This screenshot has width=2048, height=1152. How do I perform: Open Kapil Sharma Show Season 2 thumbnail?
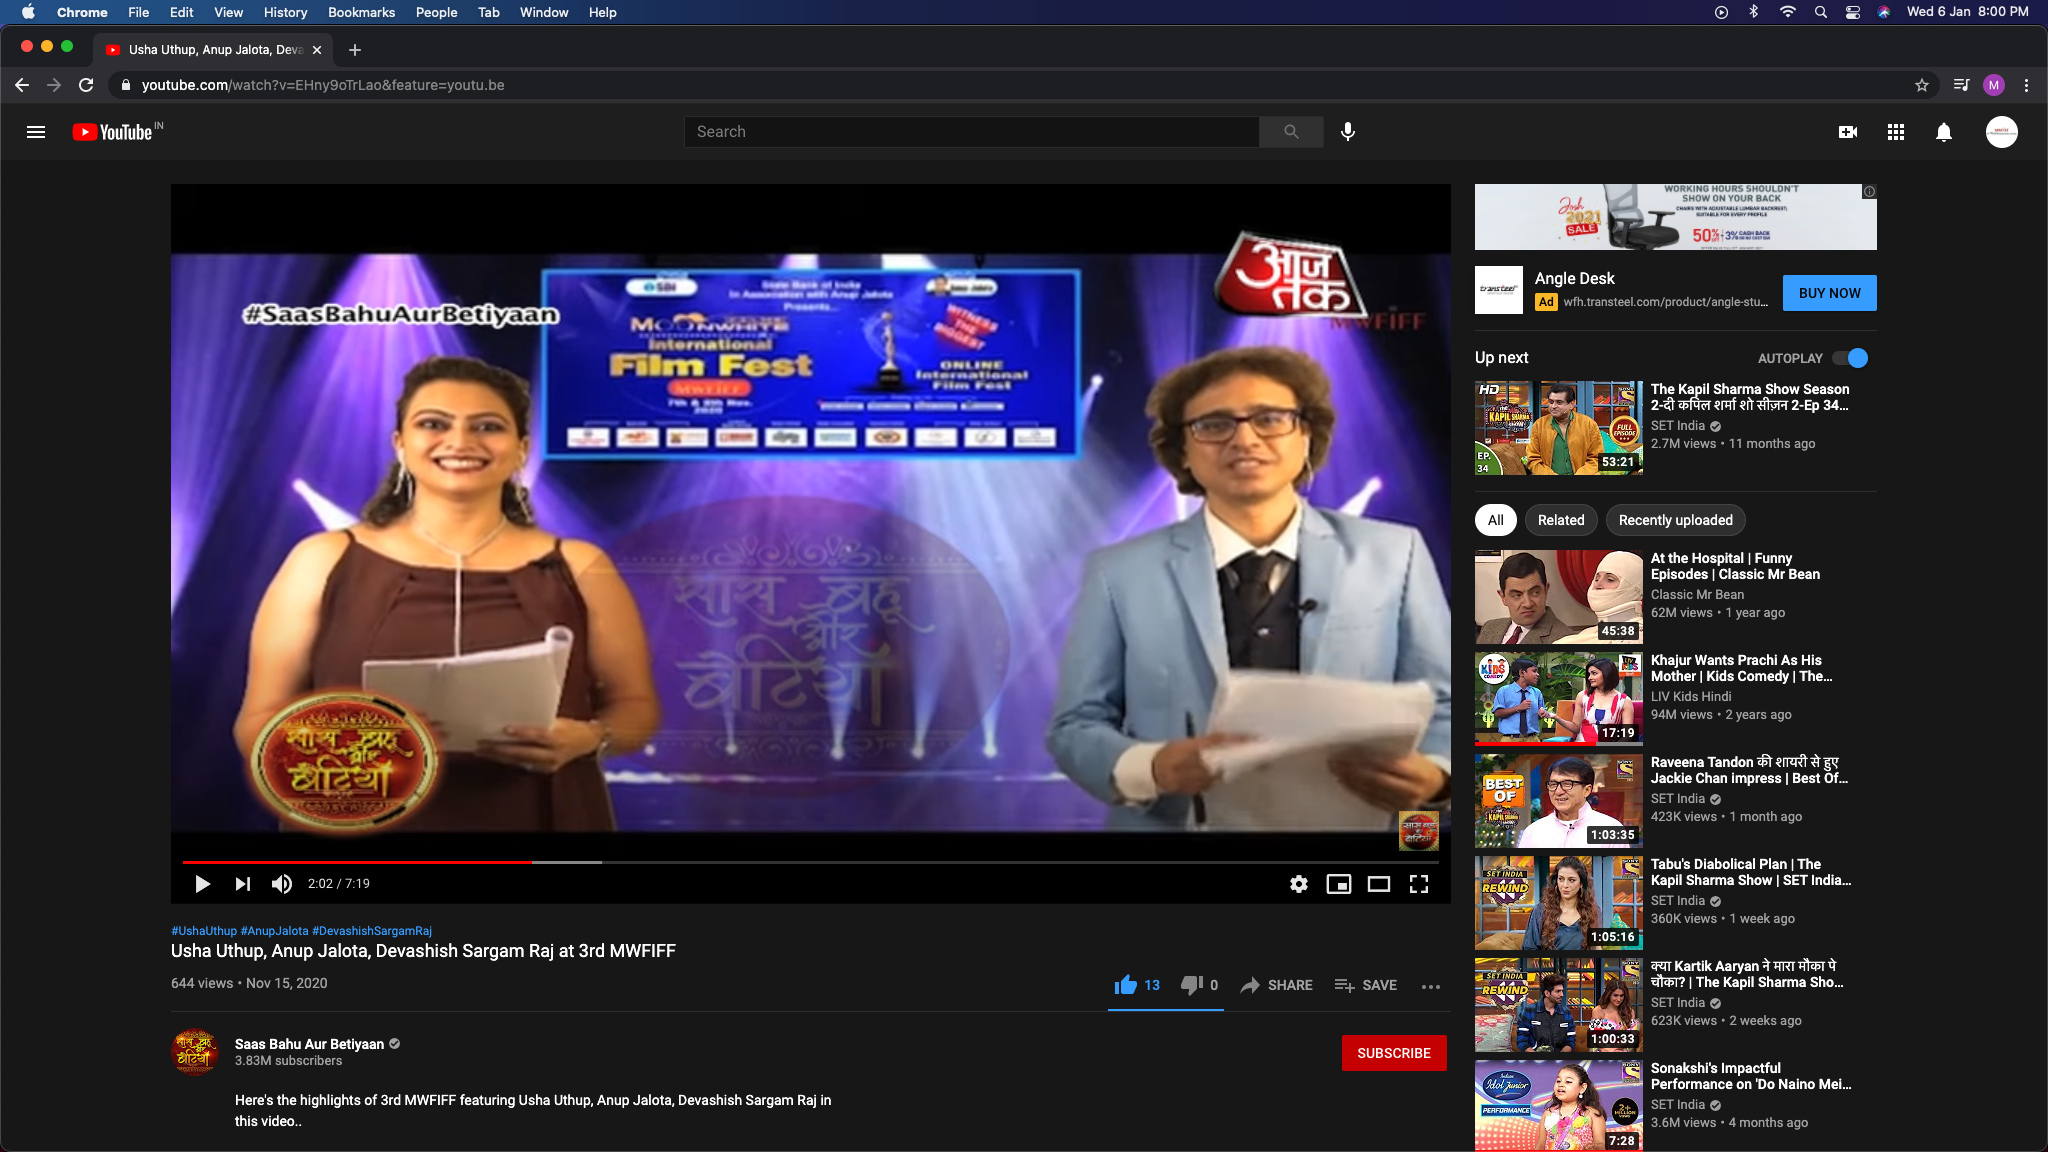1559,427
